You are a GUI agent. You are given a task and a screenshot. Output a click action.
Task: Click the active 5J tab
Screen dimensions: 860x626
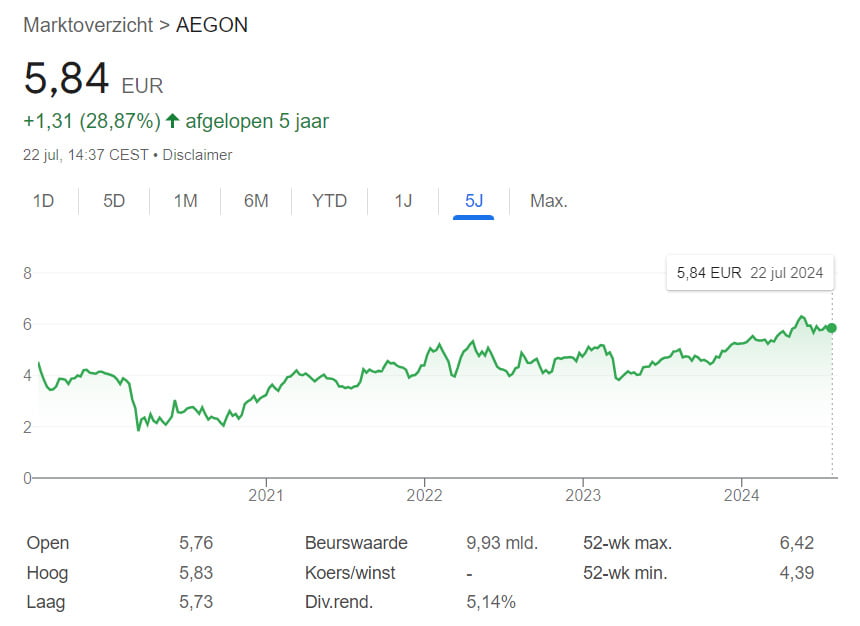pyautogui.click(x=473, y=201)
